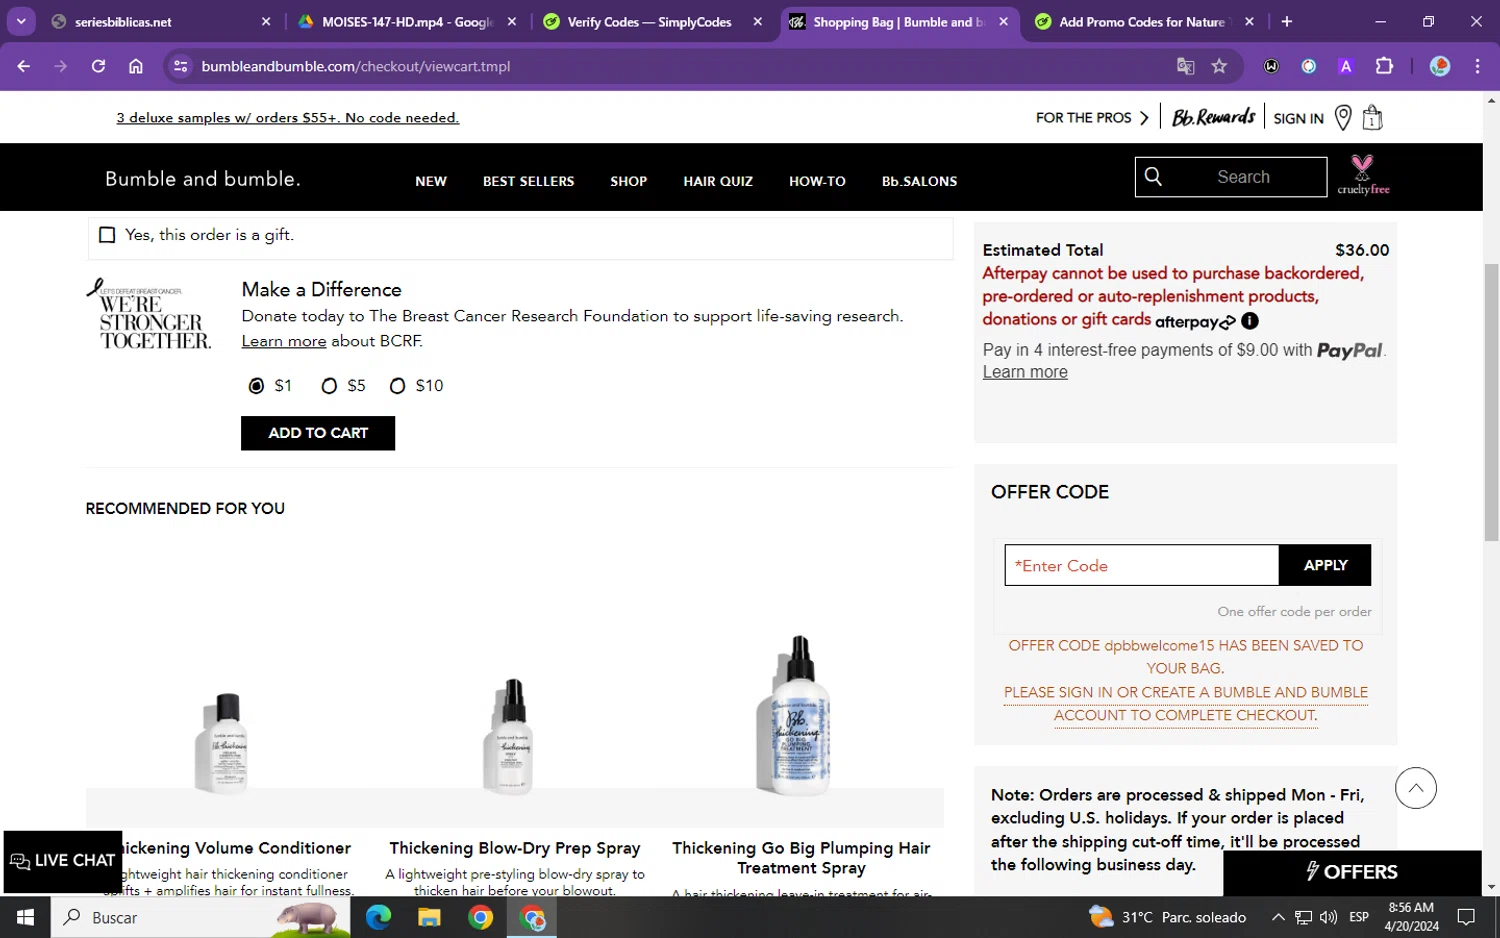Viewport: 1500px width, 938px height.
Task: Open Learn more about BCRF link
Action: 284,341
